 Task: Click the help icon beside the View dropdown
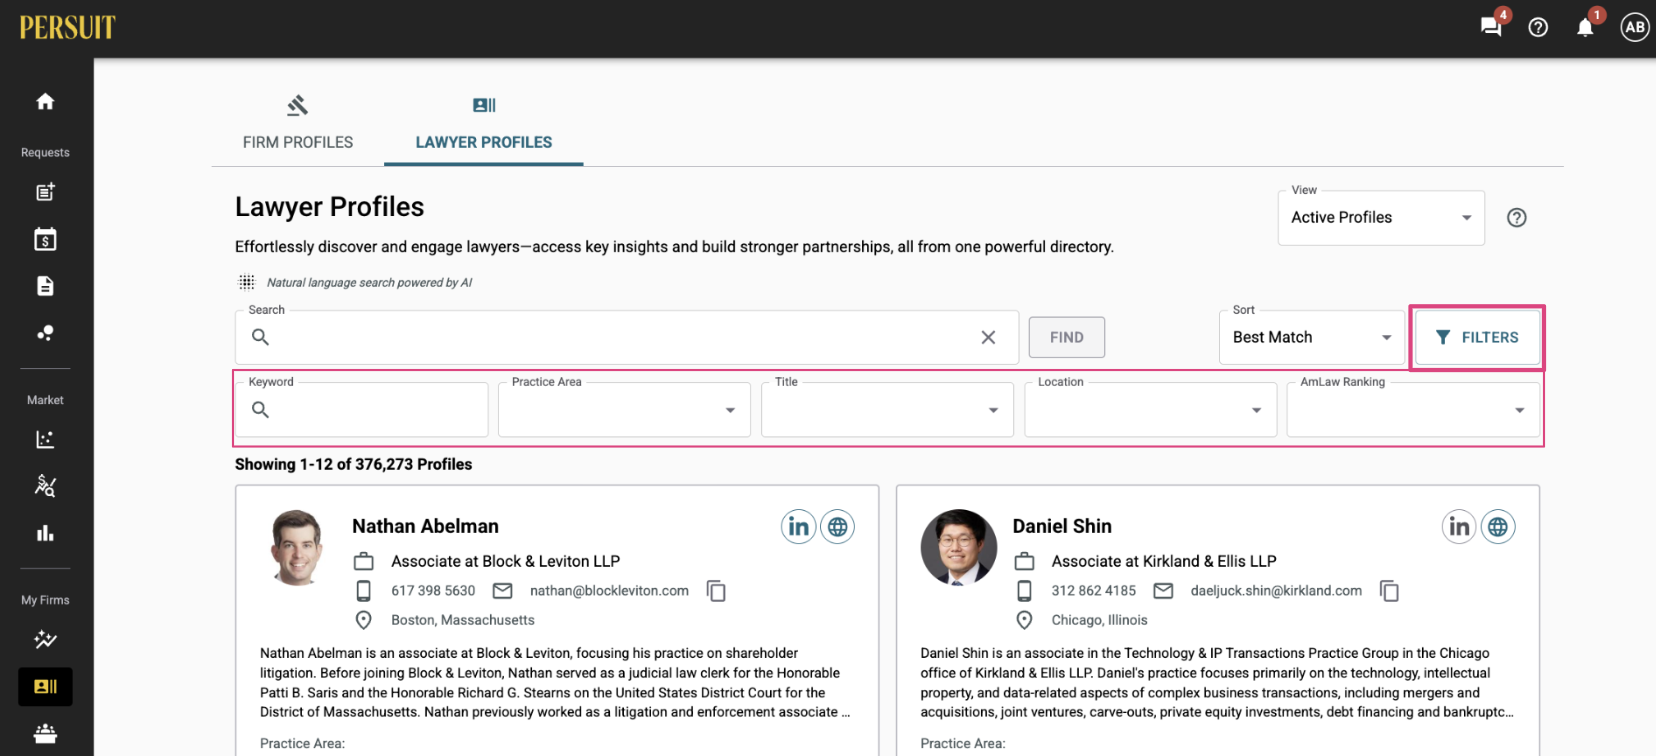[1517, 217]
